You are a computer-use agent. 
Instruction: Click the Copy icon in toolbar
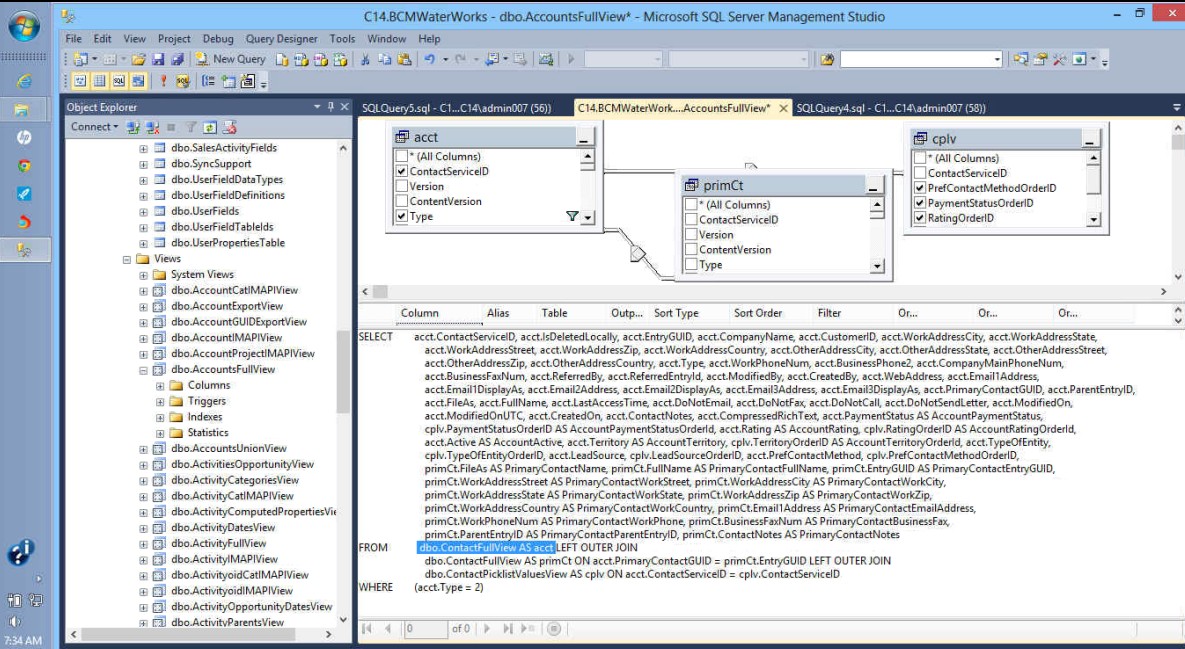pos(385,59)
